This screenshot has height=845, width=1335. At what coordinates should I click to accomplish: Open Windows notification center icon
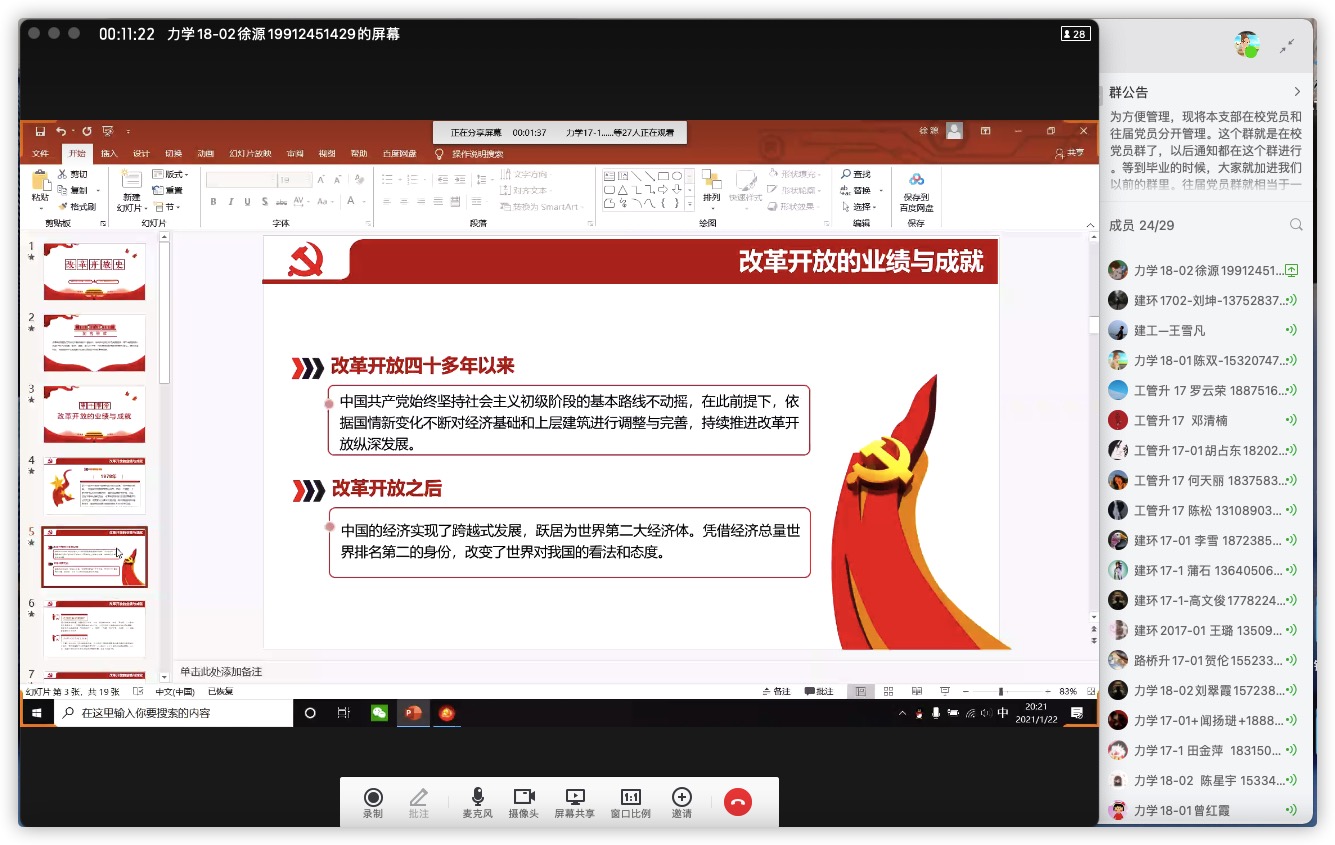pyautogui.click(x=1077, y=713)
